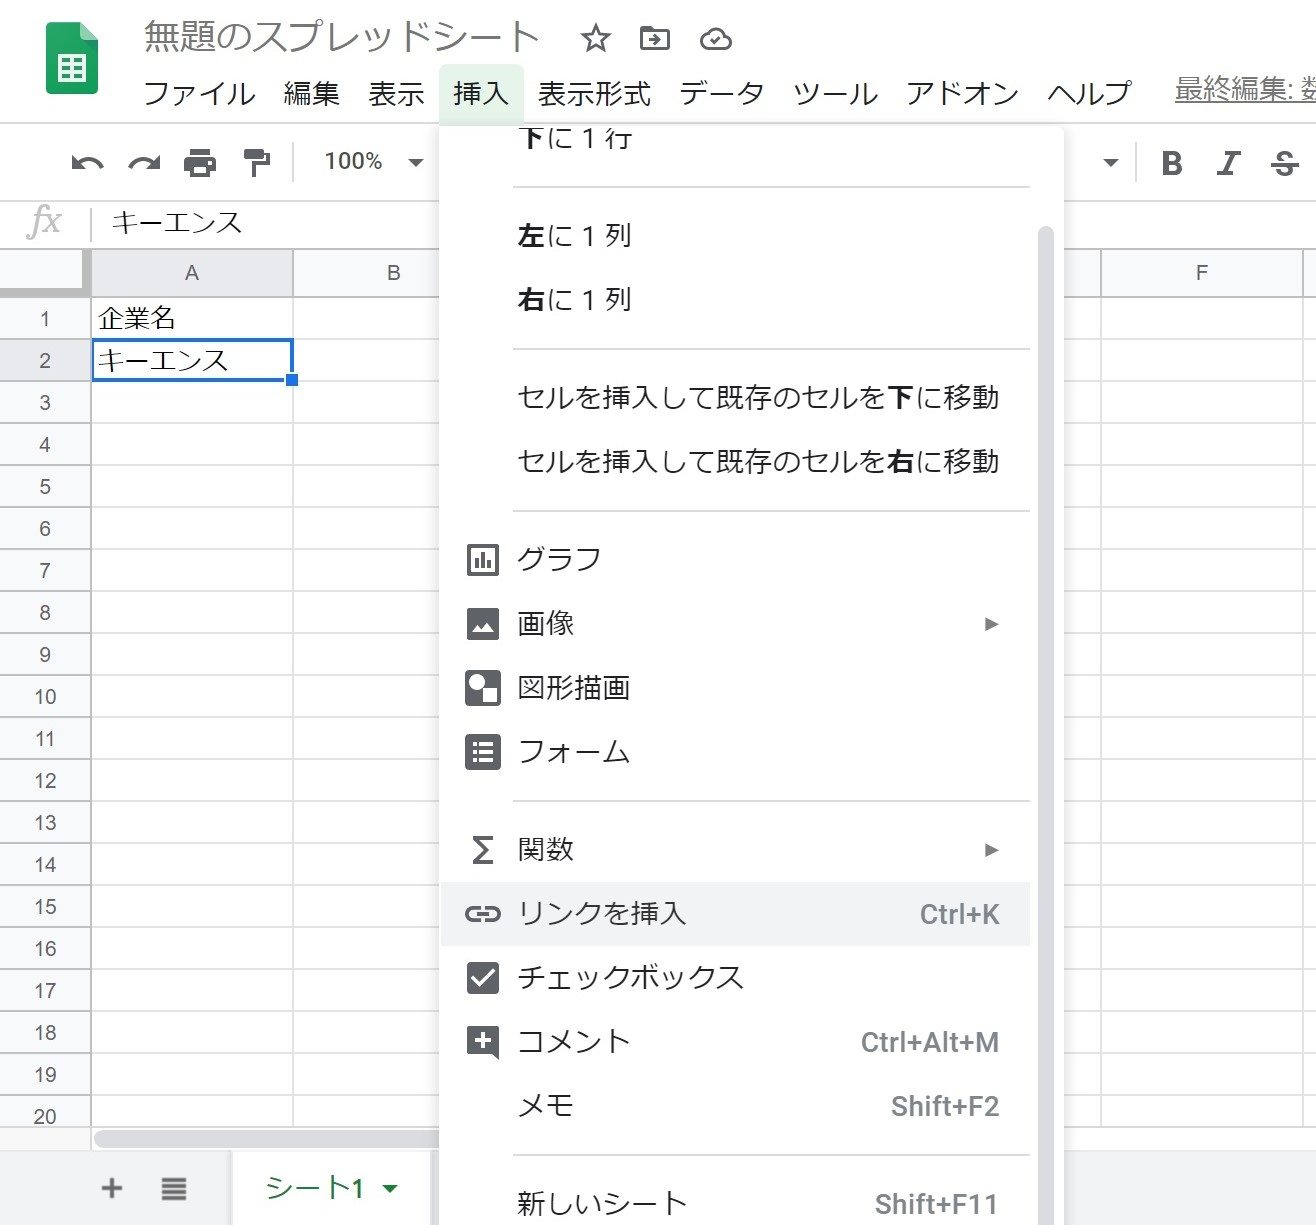This screenshot has height=1225, width=1316.
Task: Open the ツール tools menu
Action: 835,93
